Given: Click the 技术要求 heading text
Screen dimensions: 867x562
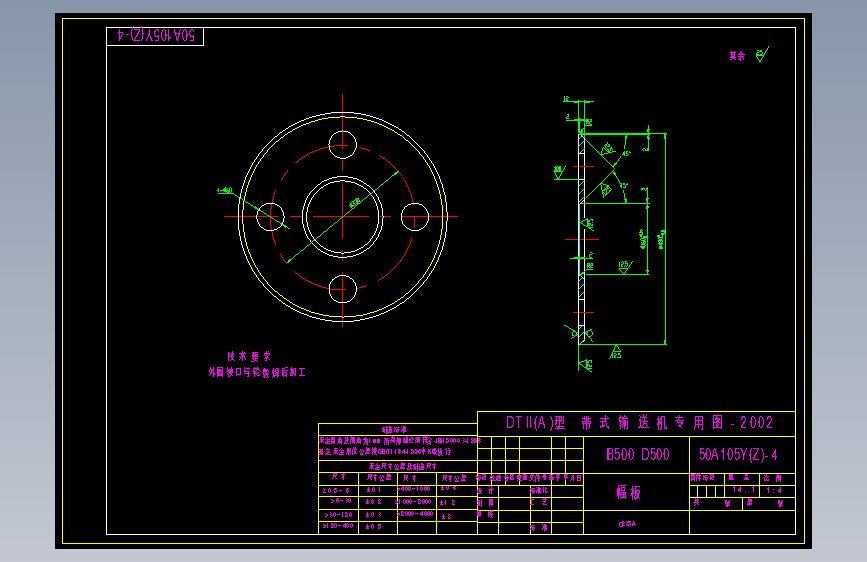Looking at the screenshot, I should pyautogui.click(x=249, y=356).
